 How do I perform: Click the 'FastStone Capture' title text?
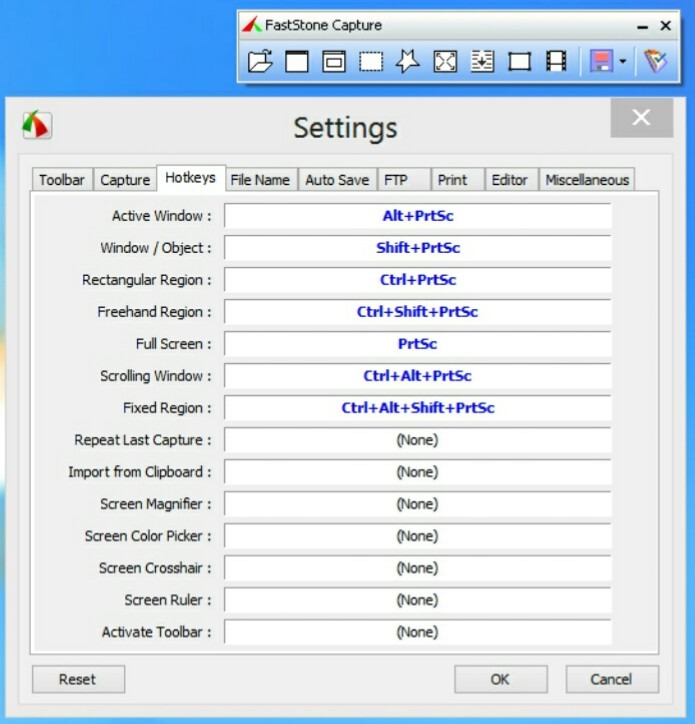pos(323,25)
